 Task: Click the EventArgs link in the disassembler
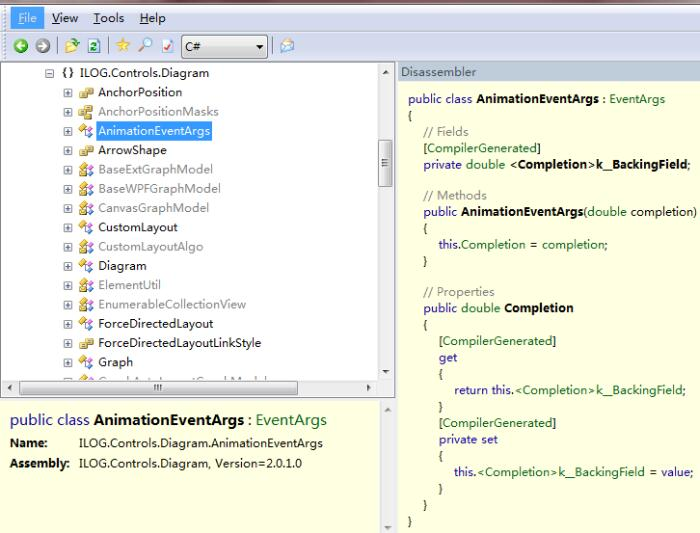pyautogui.click(x=636, y=100)
